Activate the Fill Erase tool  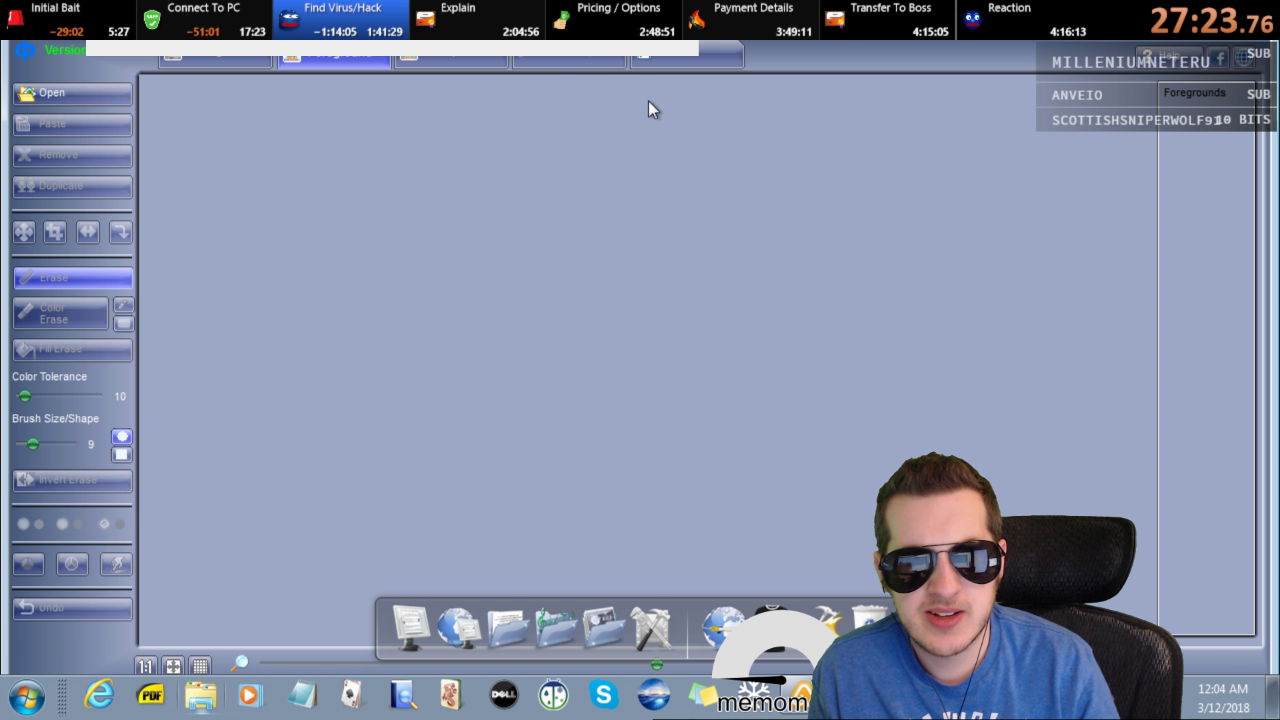72,349
